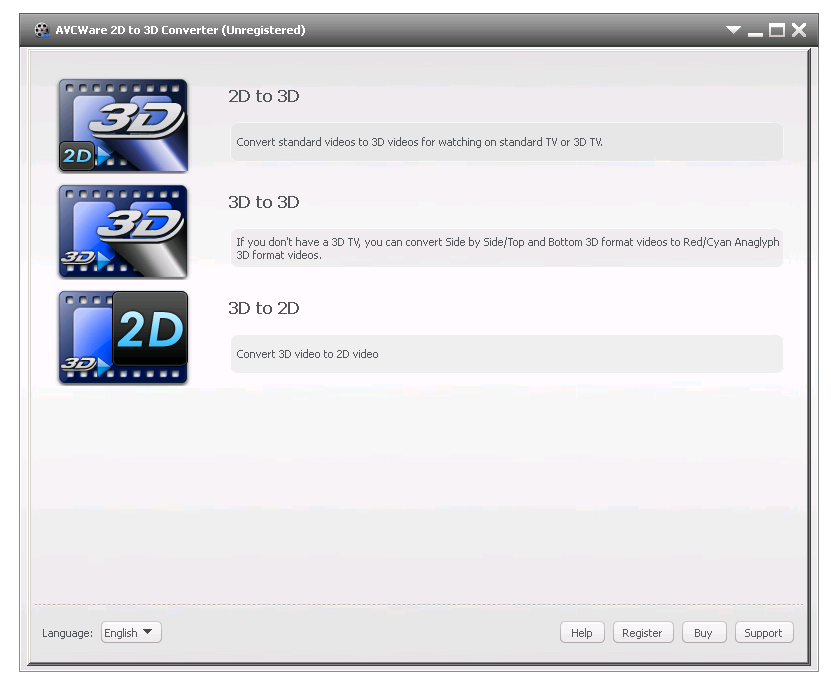Click the Register button
The image size is (831, 675).
(x=643, y=633)
